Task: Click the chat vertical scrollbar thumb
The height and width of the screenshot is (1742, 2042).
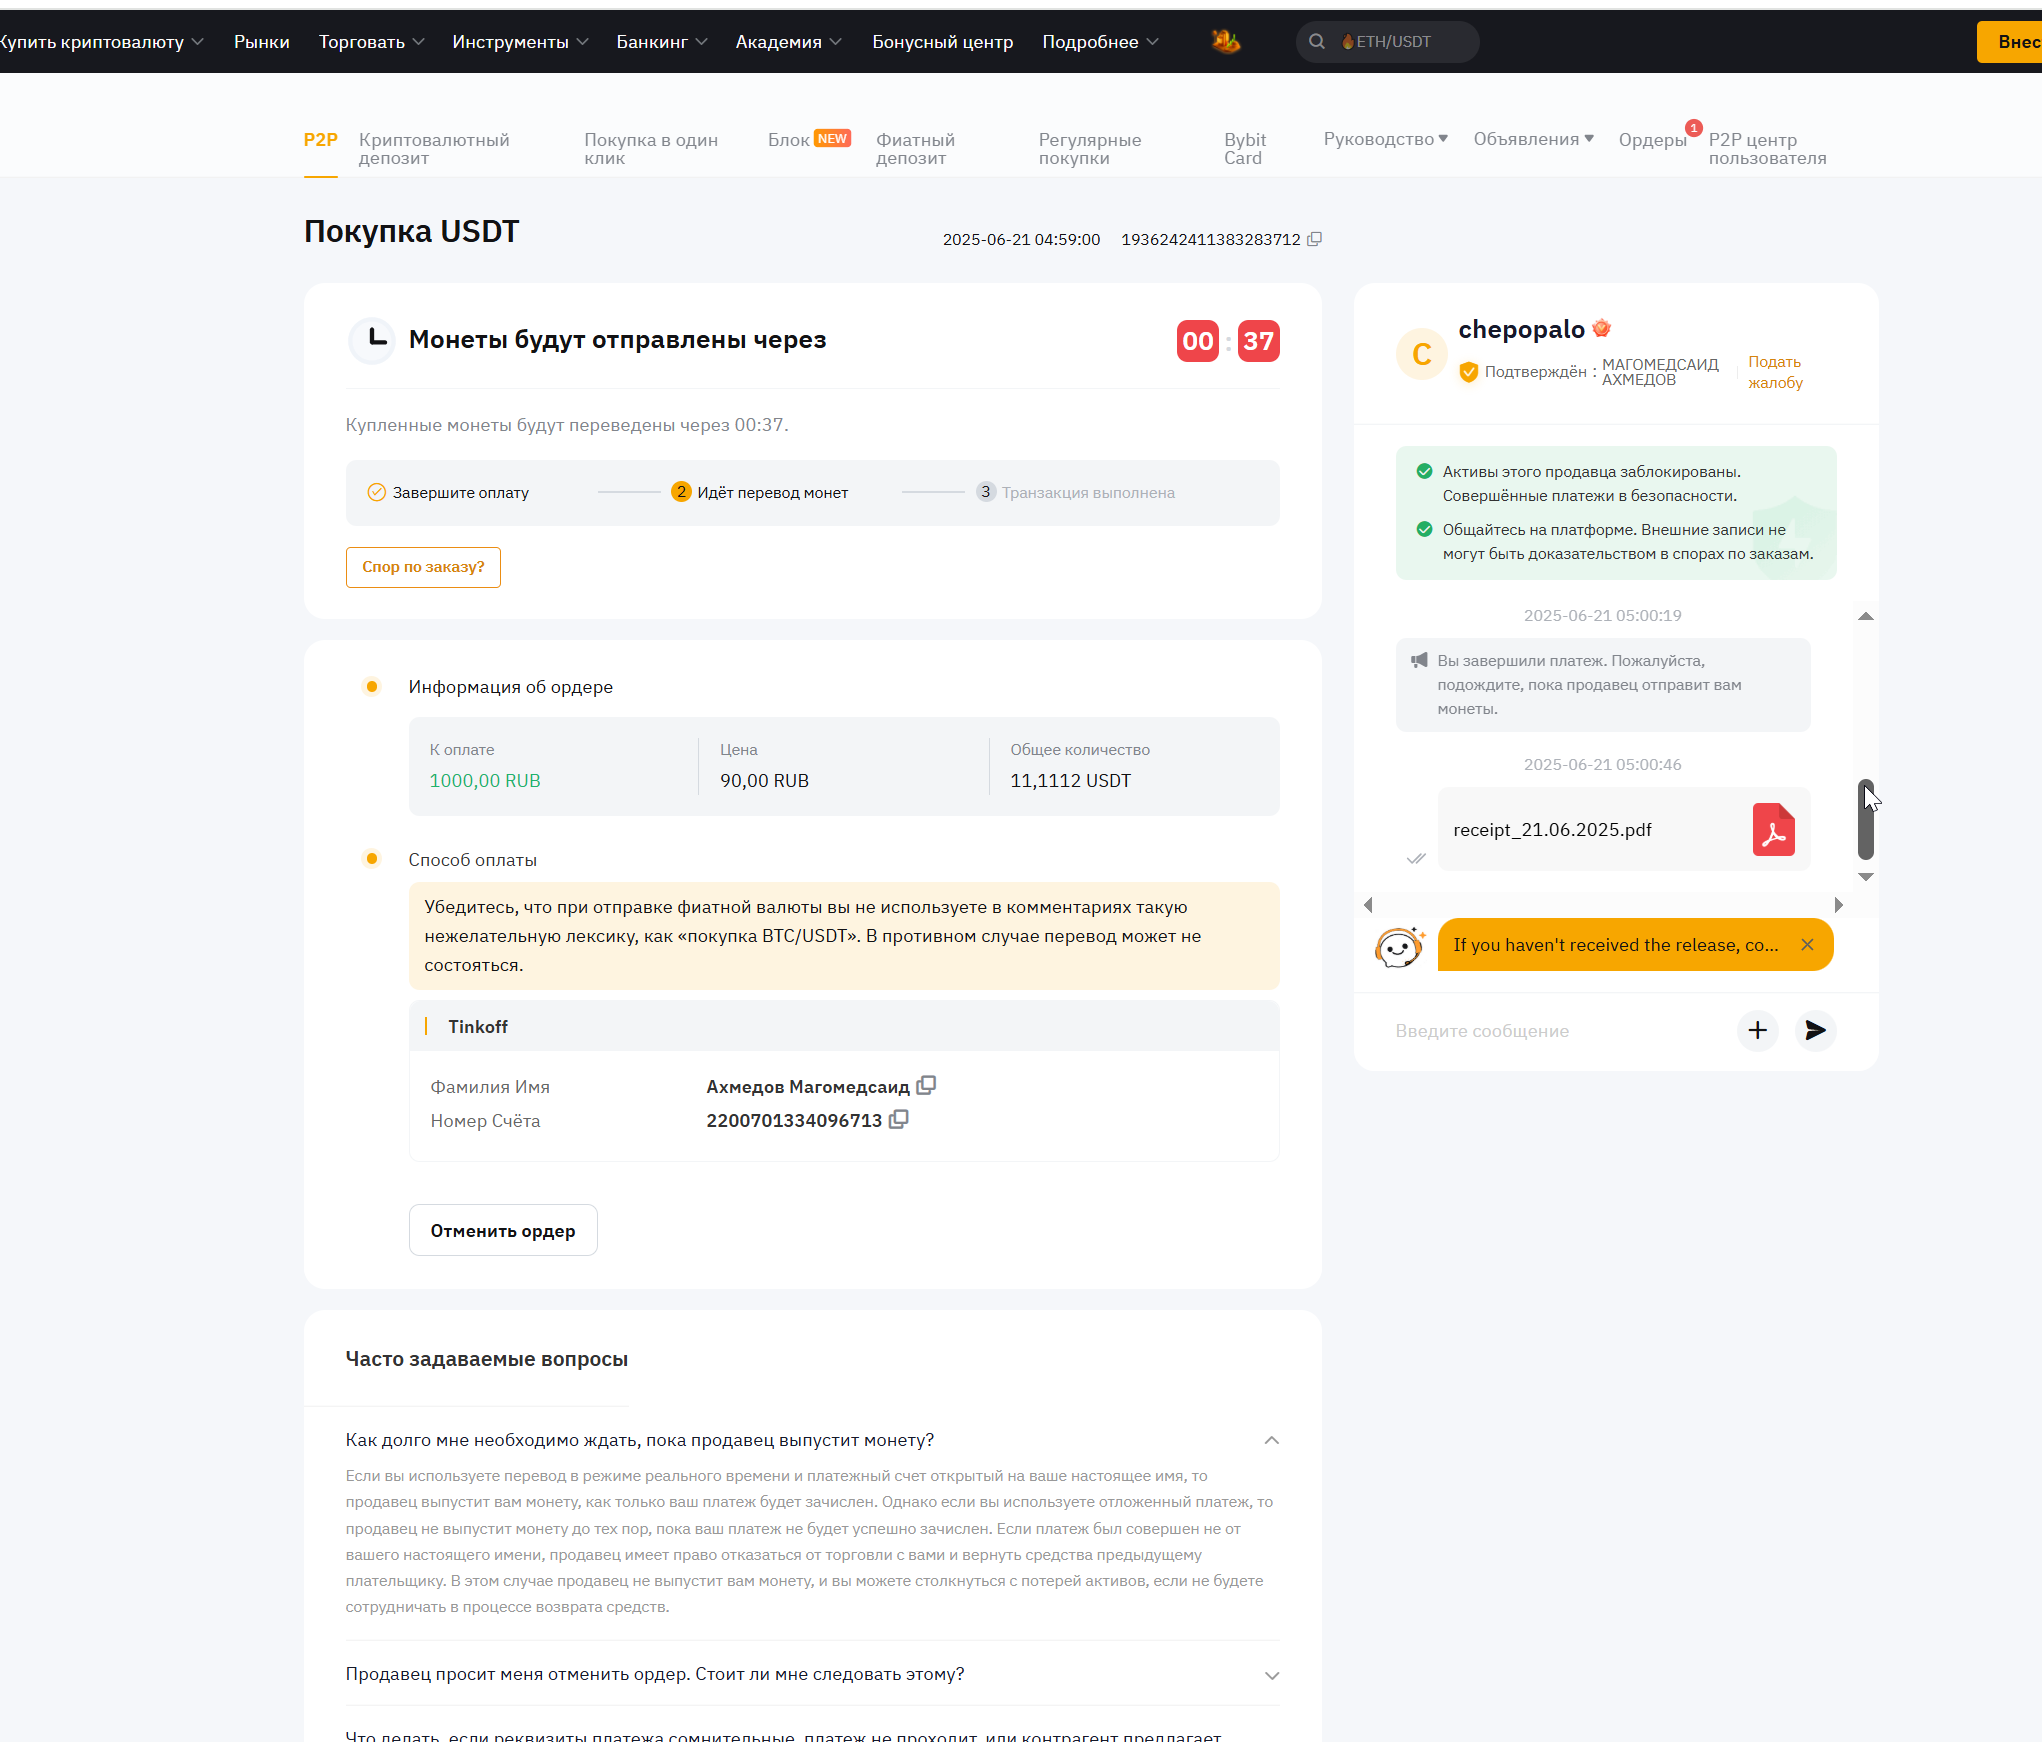Action: point(1865,819)
